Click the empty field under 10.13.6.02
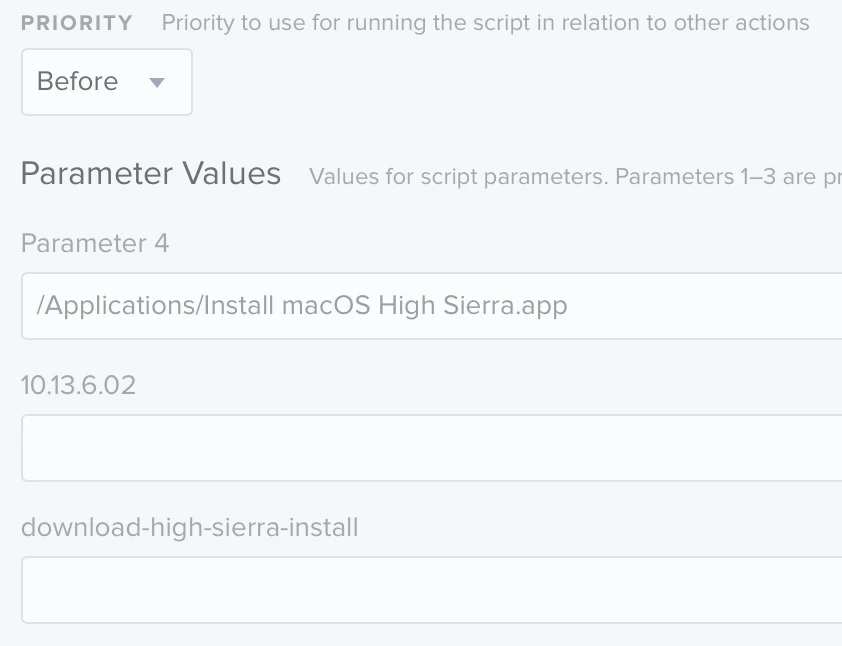Screen dimensions: 842x646 [431, 448]
